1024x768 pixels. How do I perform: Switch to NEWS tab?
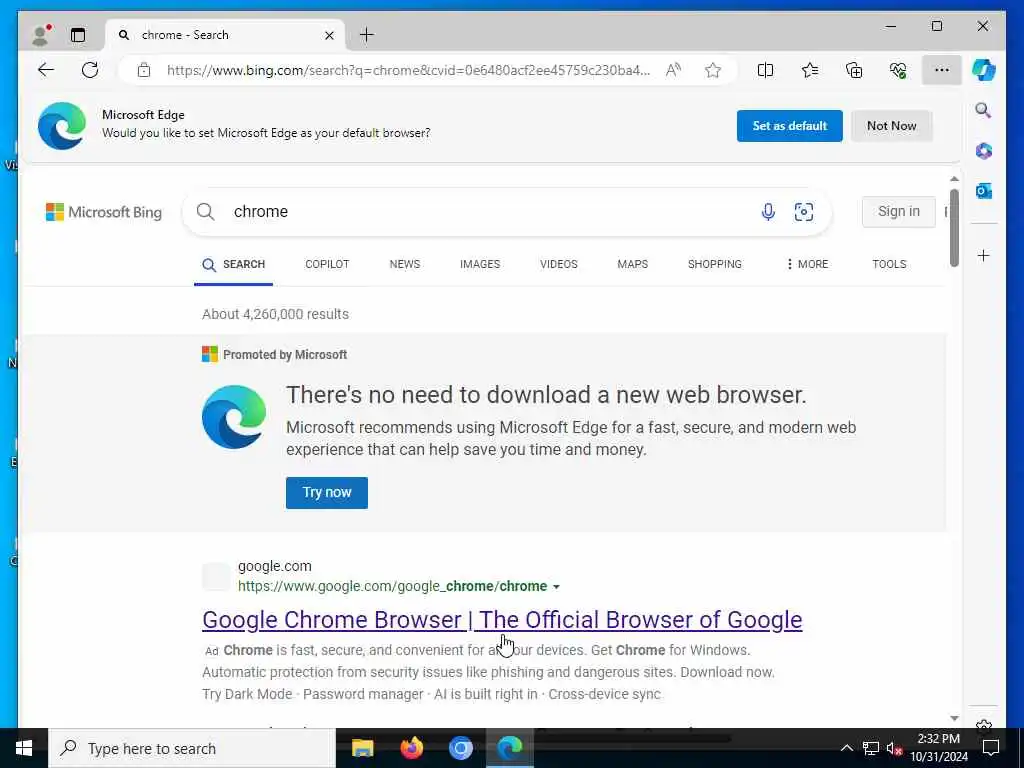coord(405,264)
